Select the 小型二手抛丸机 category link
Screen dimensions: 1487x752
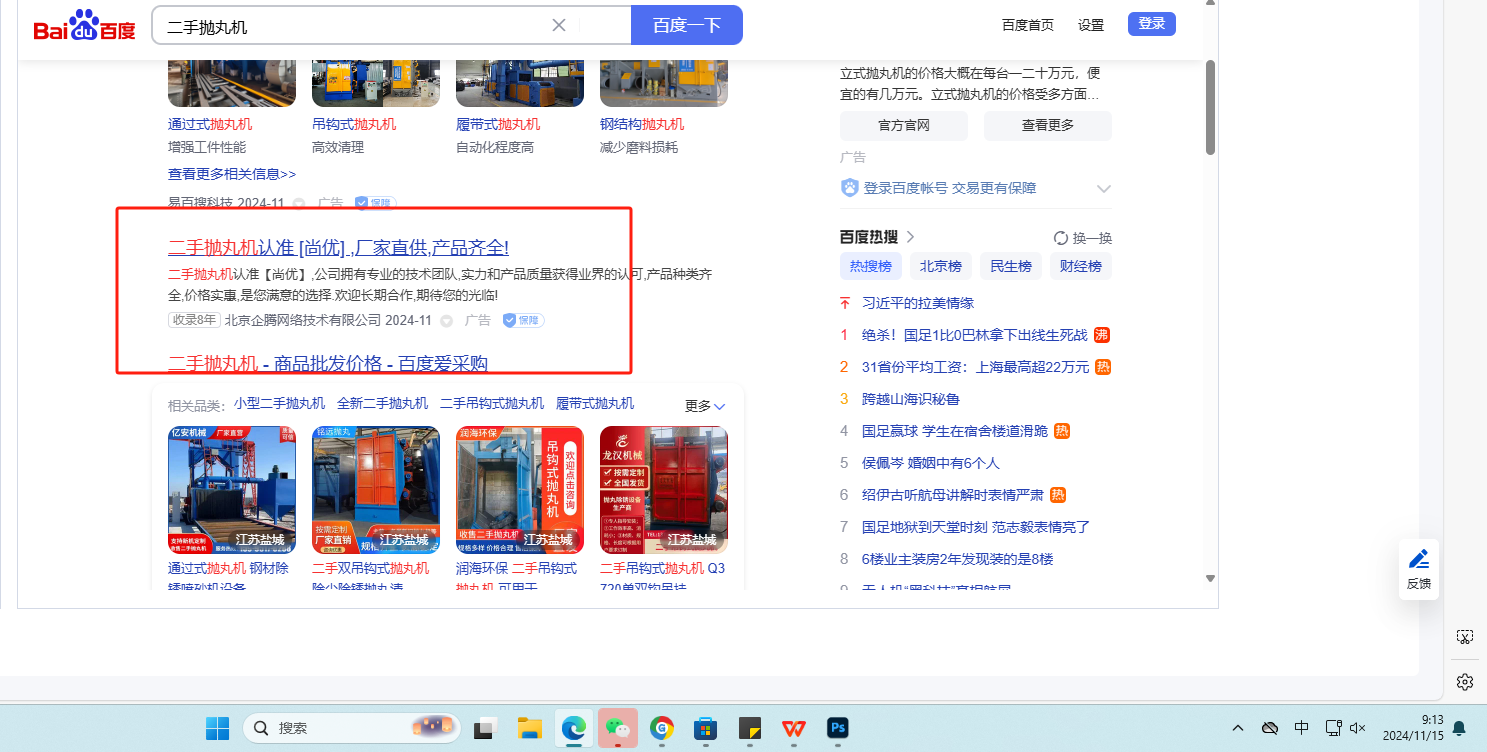[280, 404]
